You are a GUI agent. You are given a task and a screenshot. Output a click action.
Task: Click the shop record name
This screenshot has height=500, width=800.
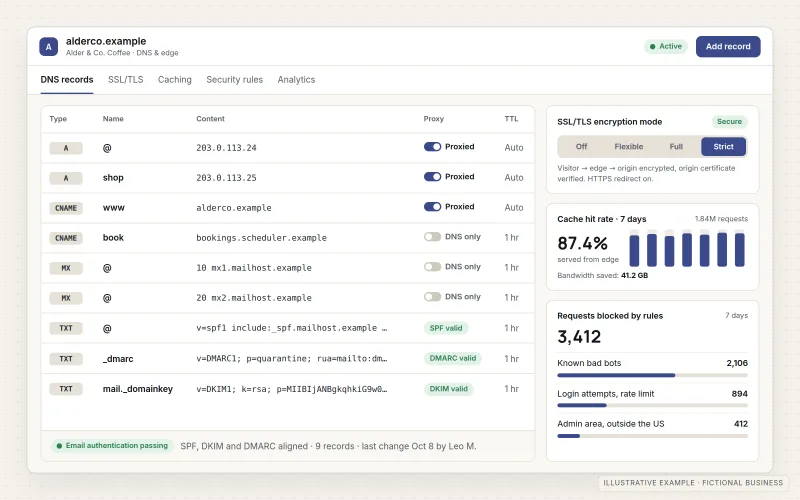pos(113,178)
